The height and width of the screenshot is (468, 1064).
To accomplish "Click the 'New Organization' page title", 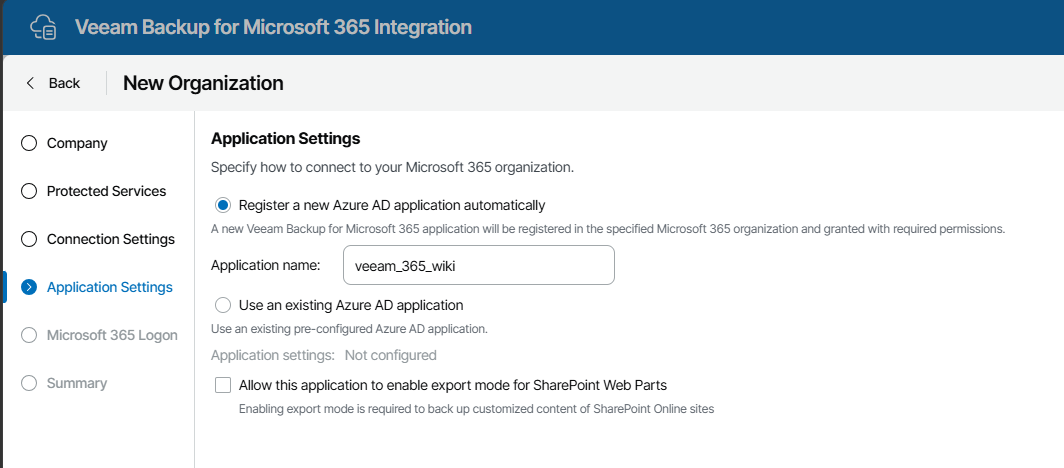I will (x=203, y=83).
